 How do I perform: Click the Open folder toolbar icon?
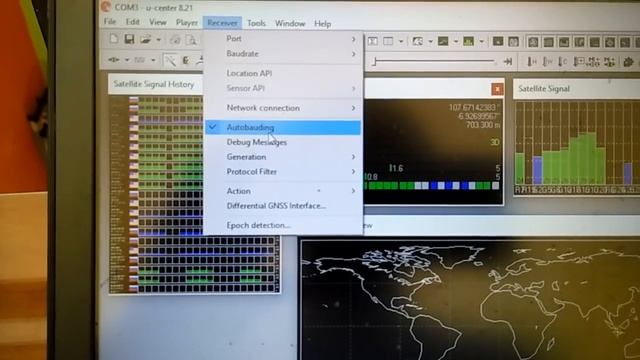[146, 39]
